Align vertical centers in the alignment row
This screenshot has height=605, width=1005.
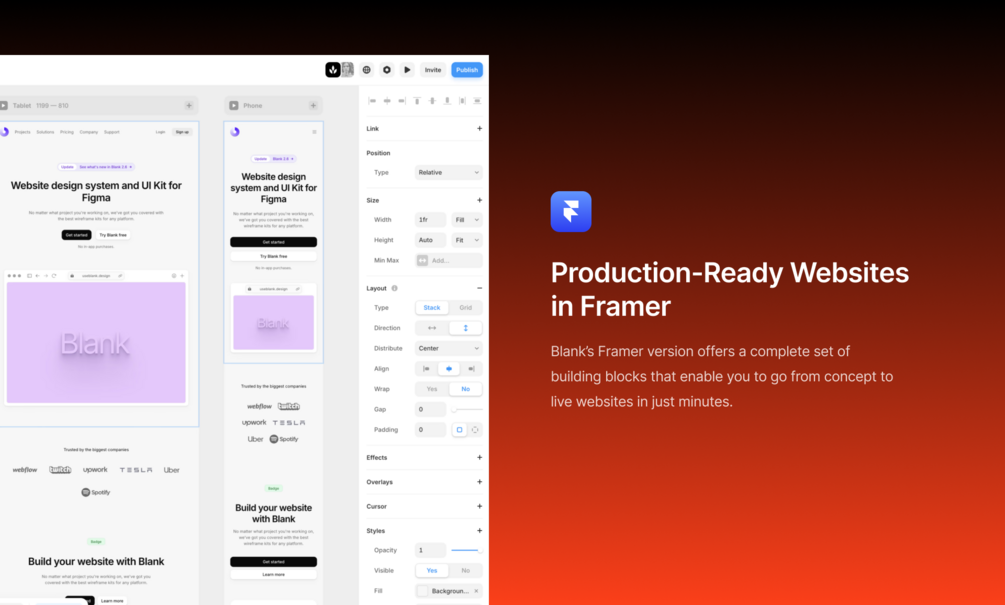point(433,101)
